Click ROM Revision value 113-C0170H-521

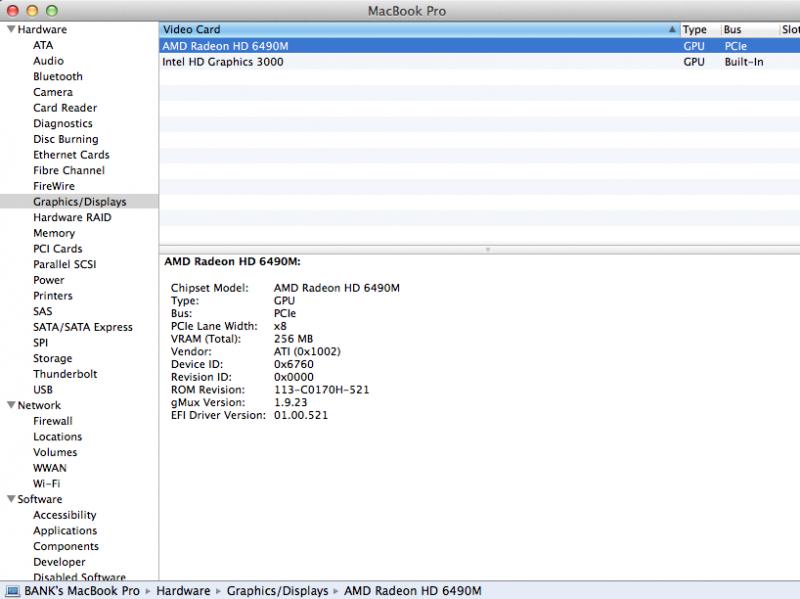321,390
